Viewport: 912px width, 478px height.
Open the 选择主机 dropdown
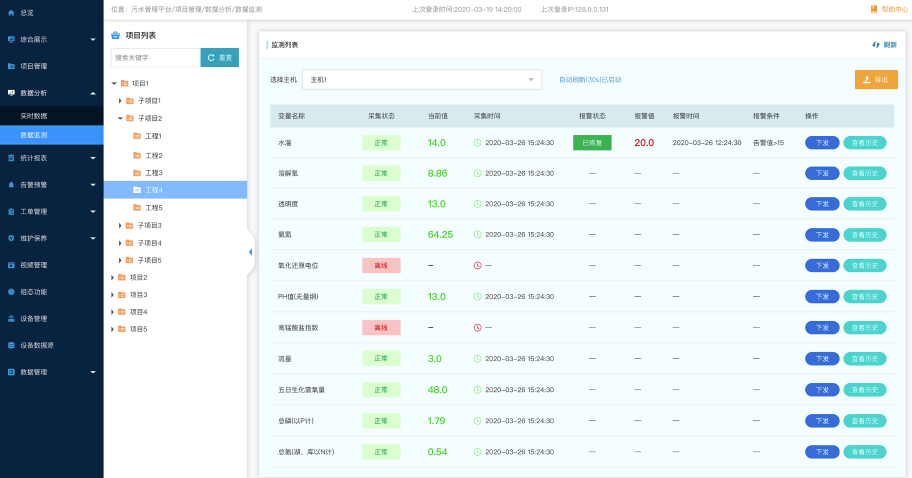point(421,79)
